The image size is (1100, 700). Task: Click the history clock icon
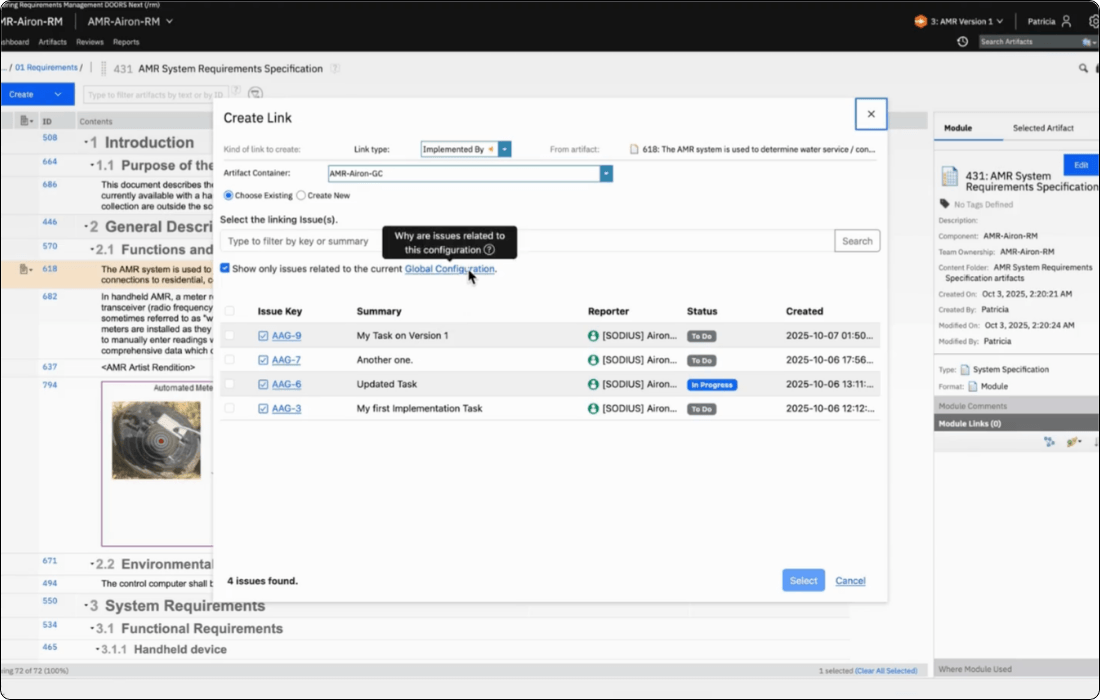(x=962, y=41)
